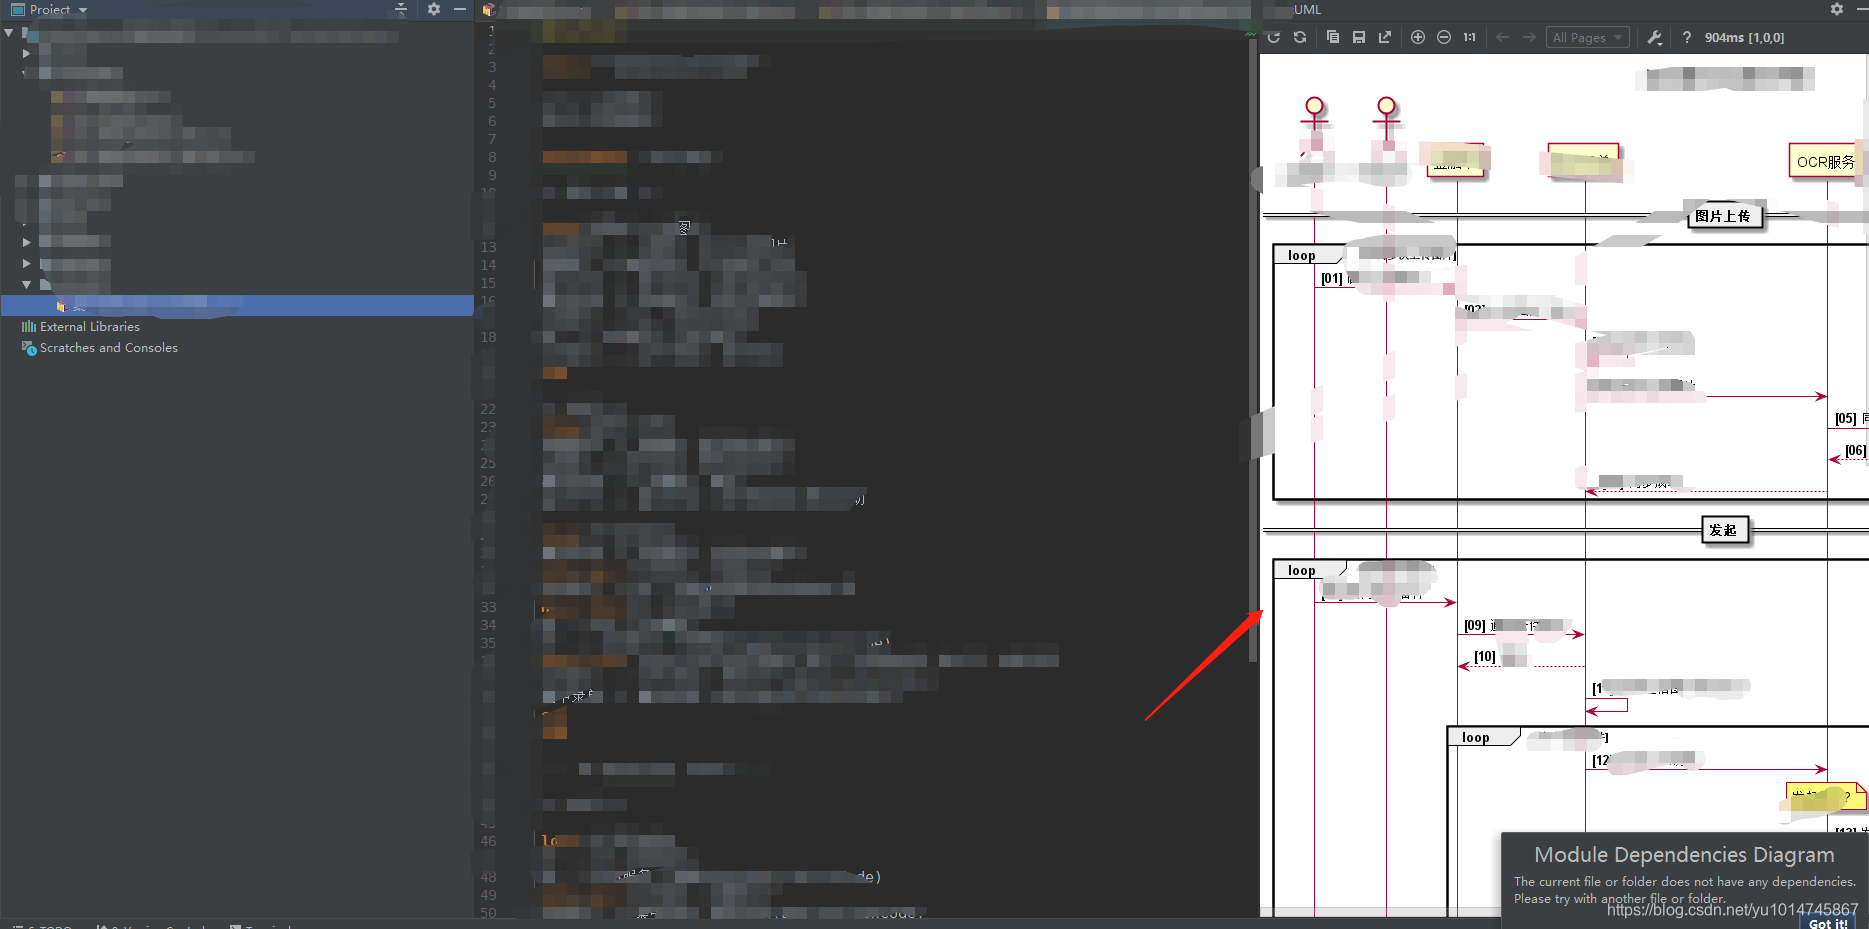Click message label [05] in diagram
This screenshot has width=1869, height=929.
pyautogui.click(x=1846, y=419)
